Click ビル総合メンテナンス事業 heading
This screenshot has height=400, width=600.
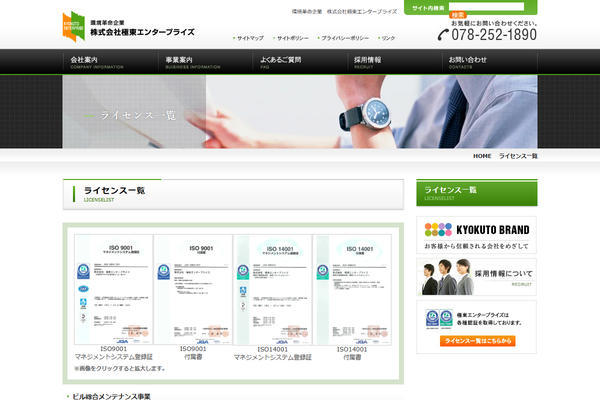(x=111, y=397)
